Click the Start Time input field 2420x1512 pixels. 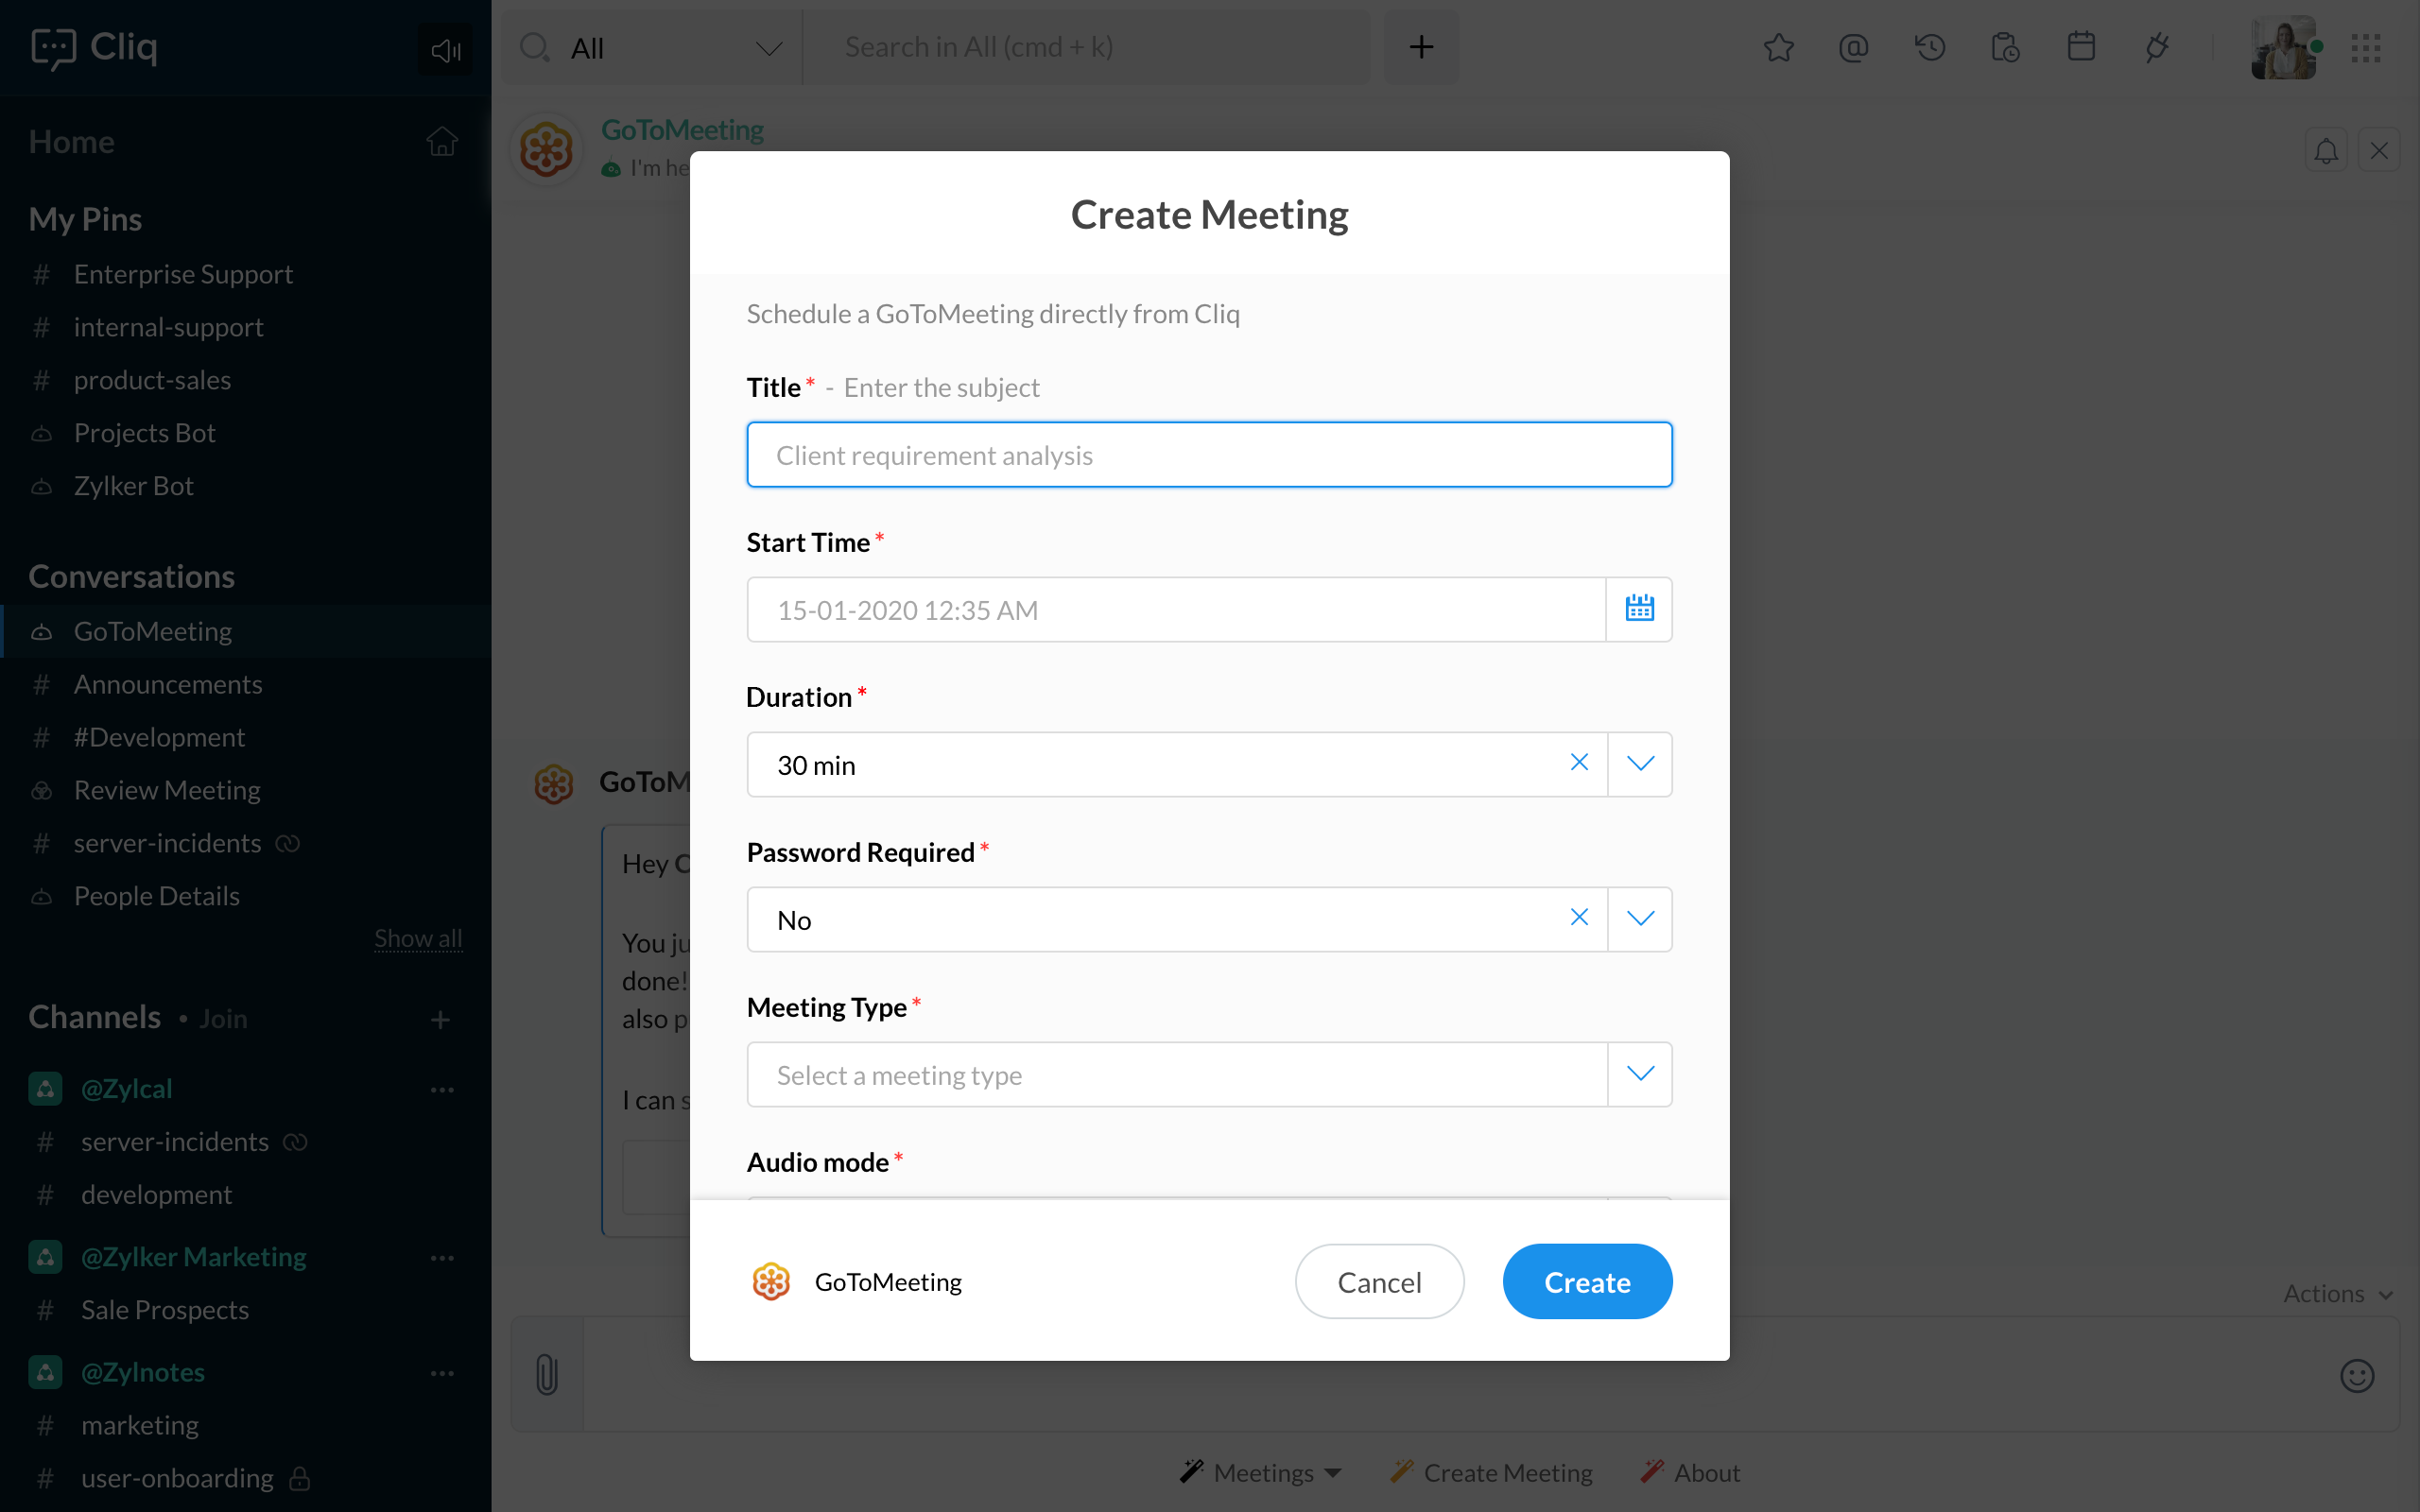coord(1176,609)
